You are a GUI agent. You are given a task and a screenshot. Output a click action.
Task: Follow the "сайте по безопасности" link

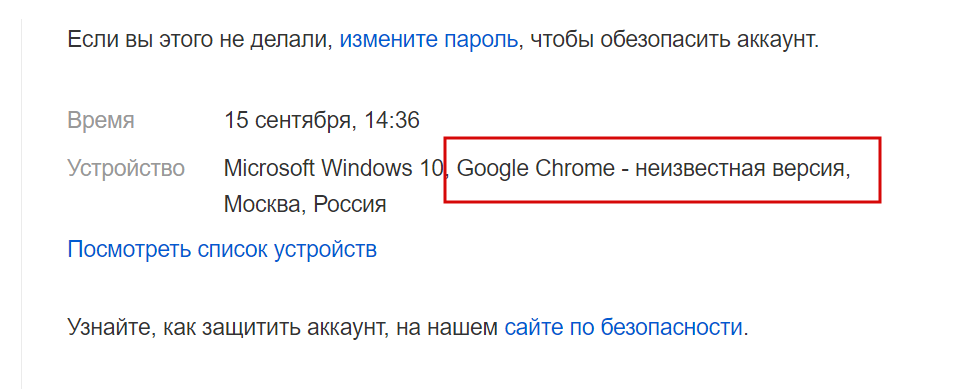coord(623,327)
